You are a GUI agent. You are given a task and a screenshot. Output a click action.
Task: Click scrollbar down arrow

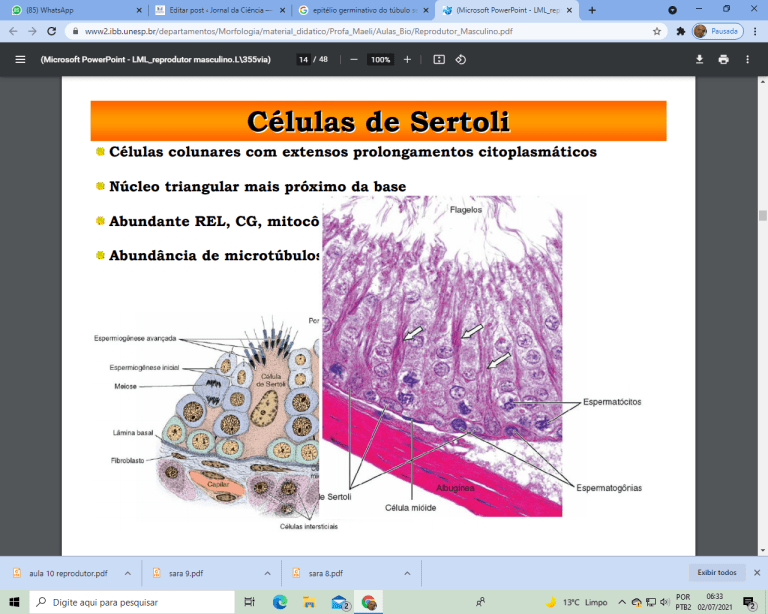click(x=763, y=551)
